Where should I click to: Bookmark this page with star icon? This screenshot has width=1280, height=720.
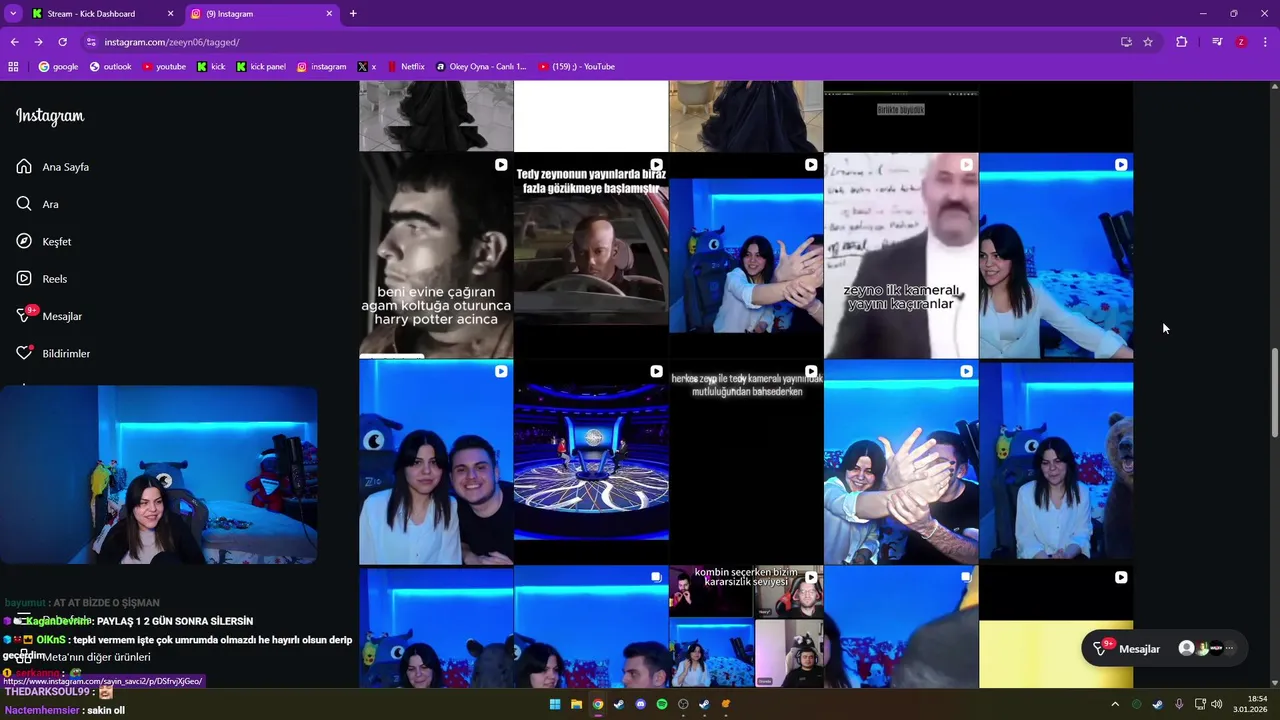coord(1148,42)
